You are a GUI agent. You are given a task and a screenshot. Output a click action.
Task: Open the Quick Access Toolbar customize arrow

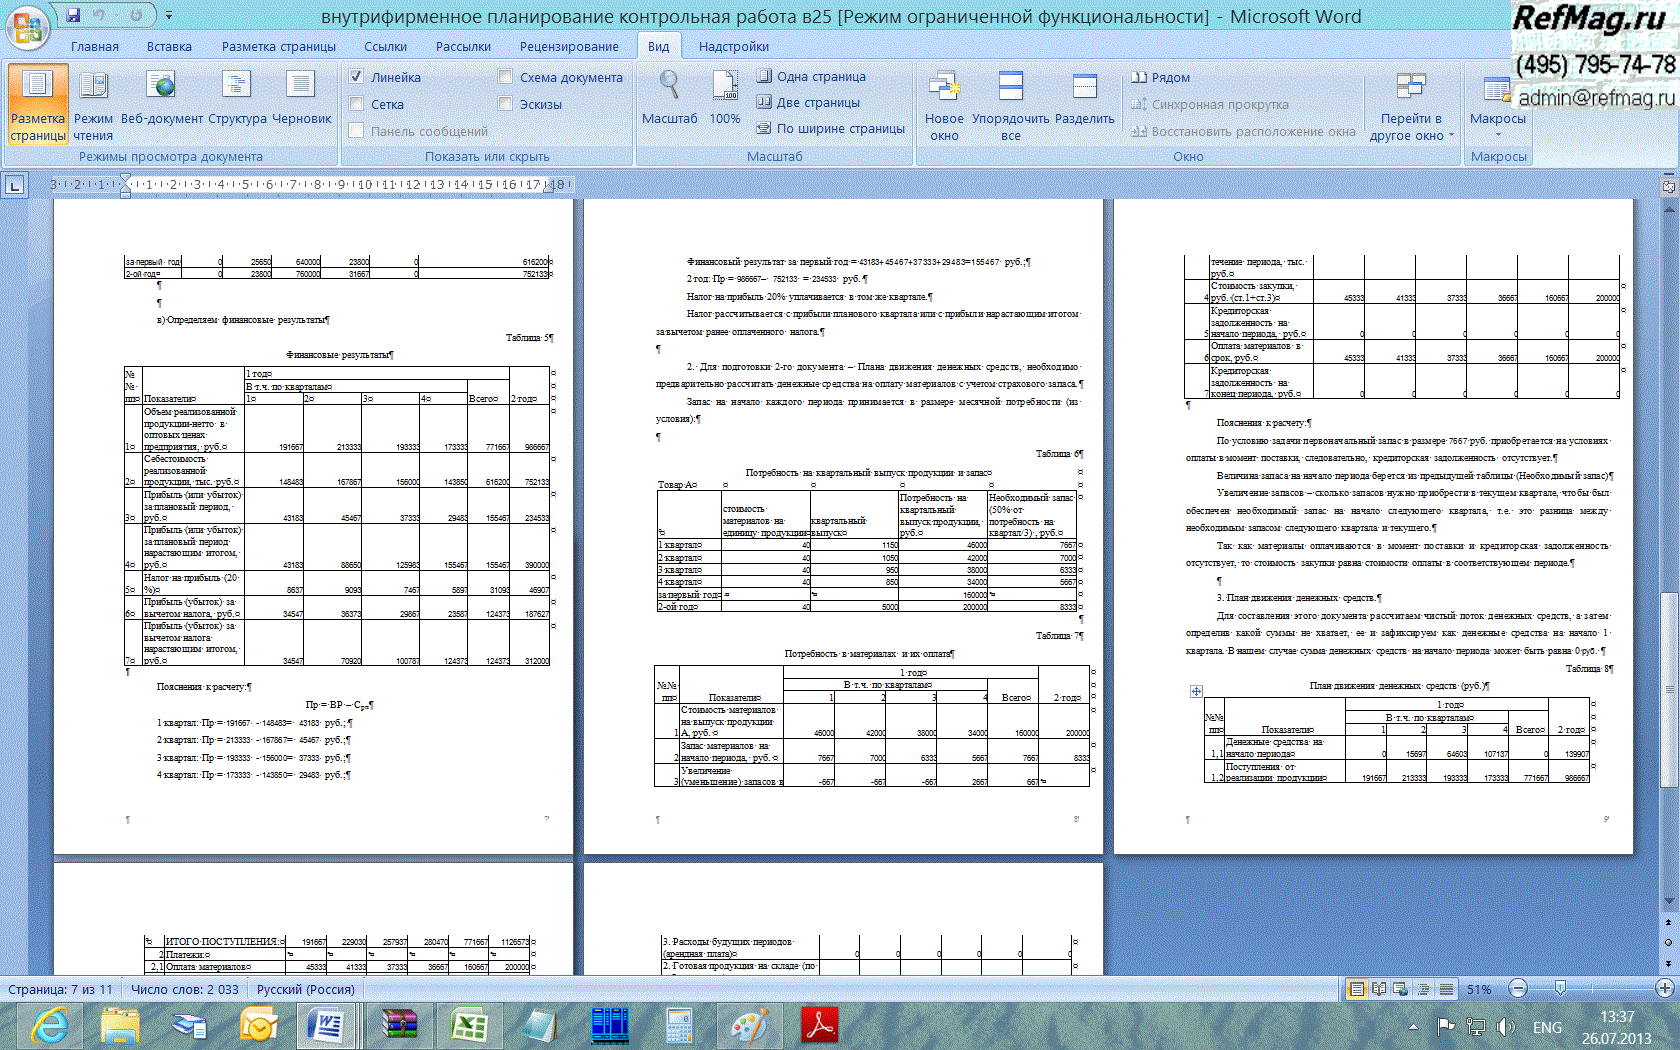click(x=168, y=16)
